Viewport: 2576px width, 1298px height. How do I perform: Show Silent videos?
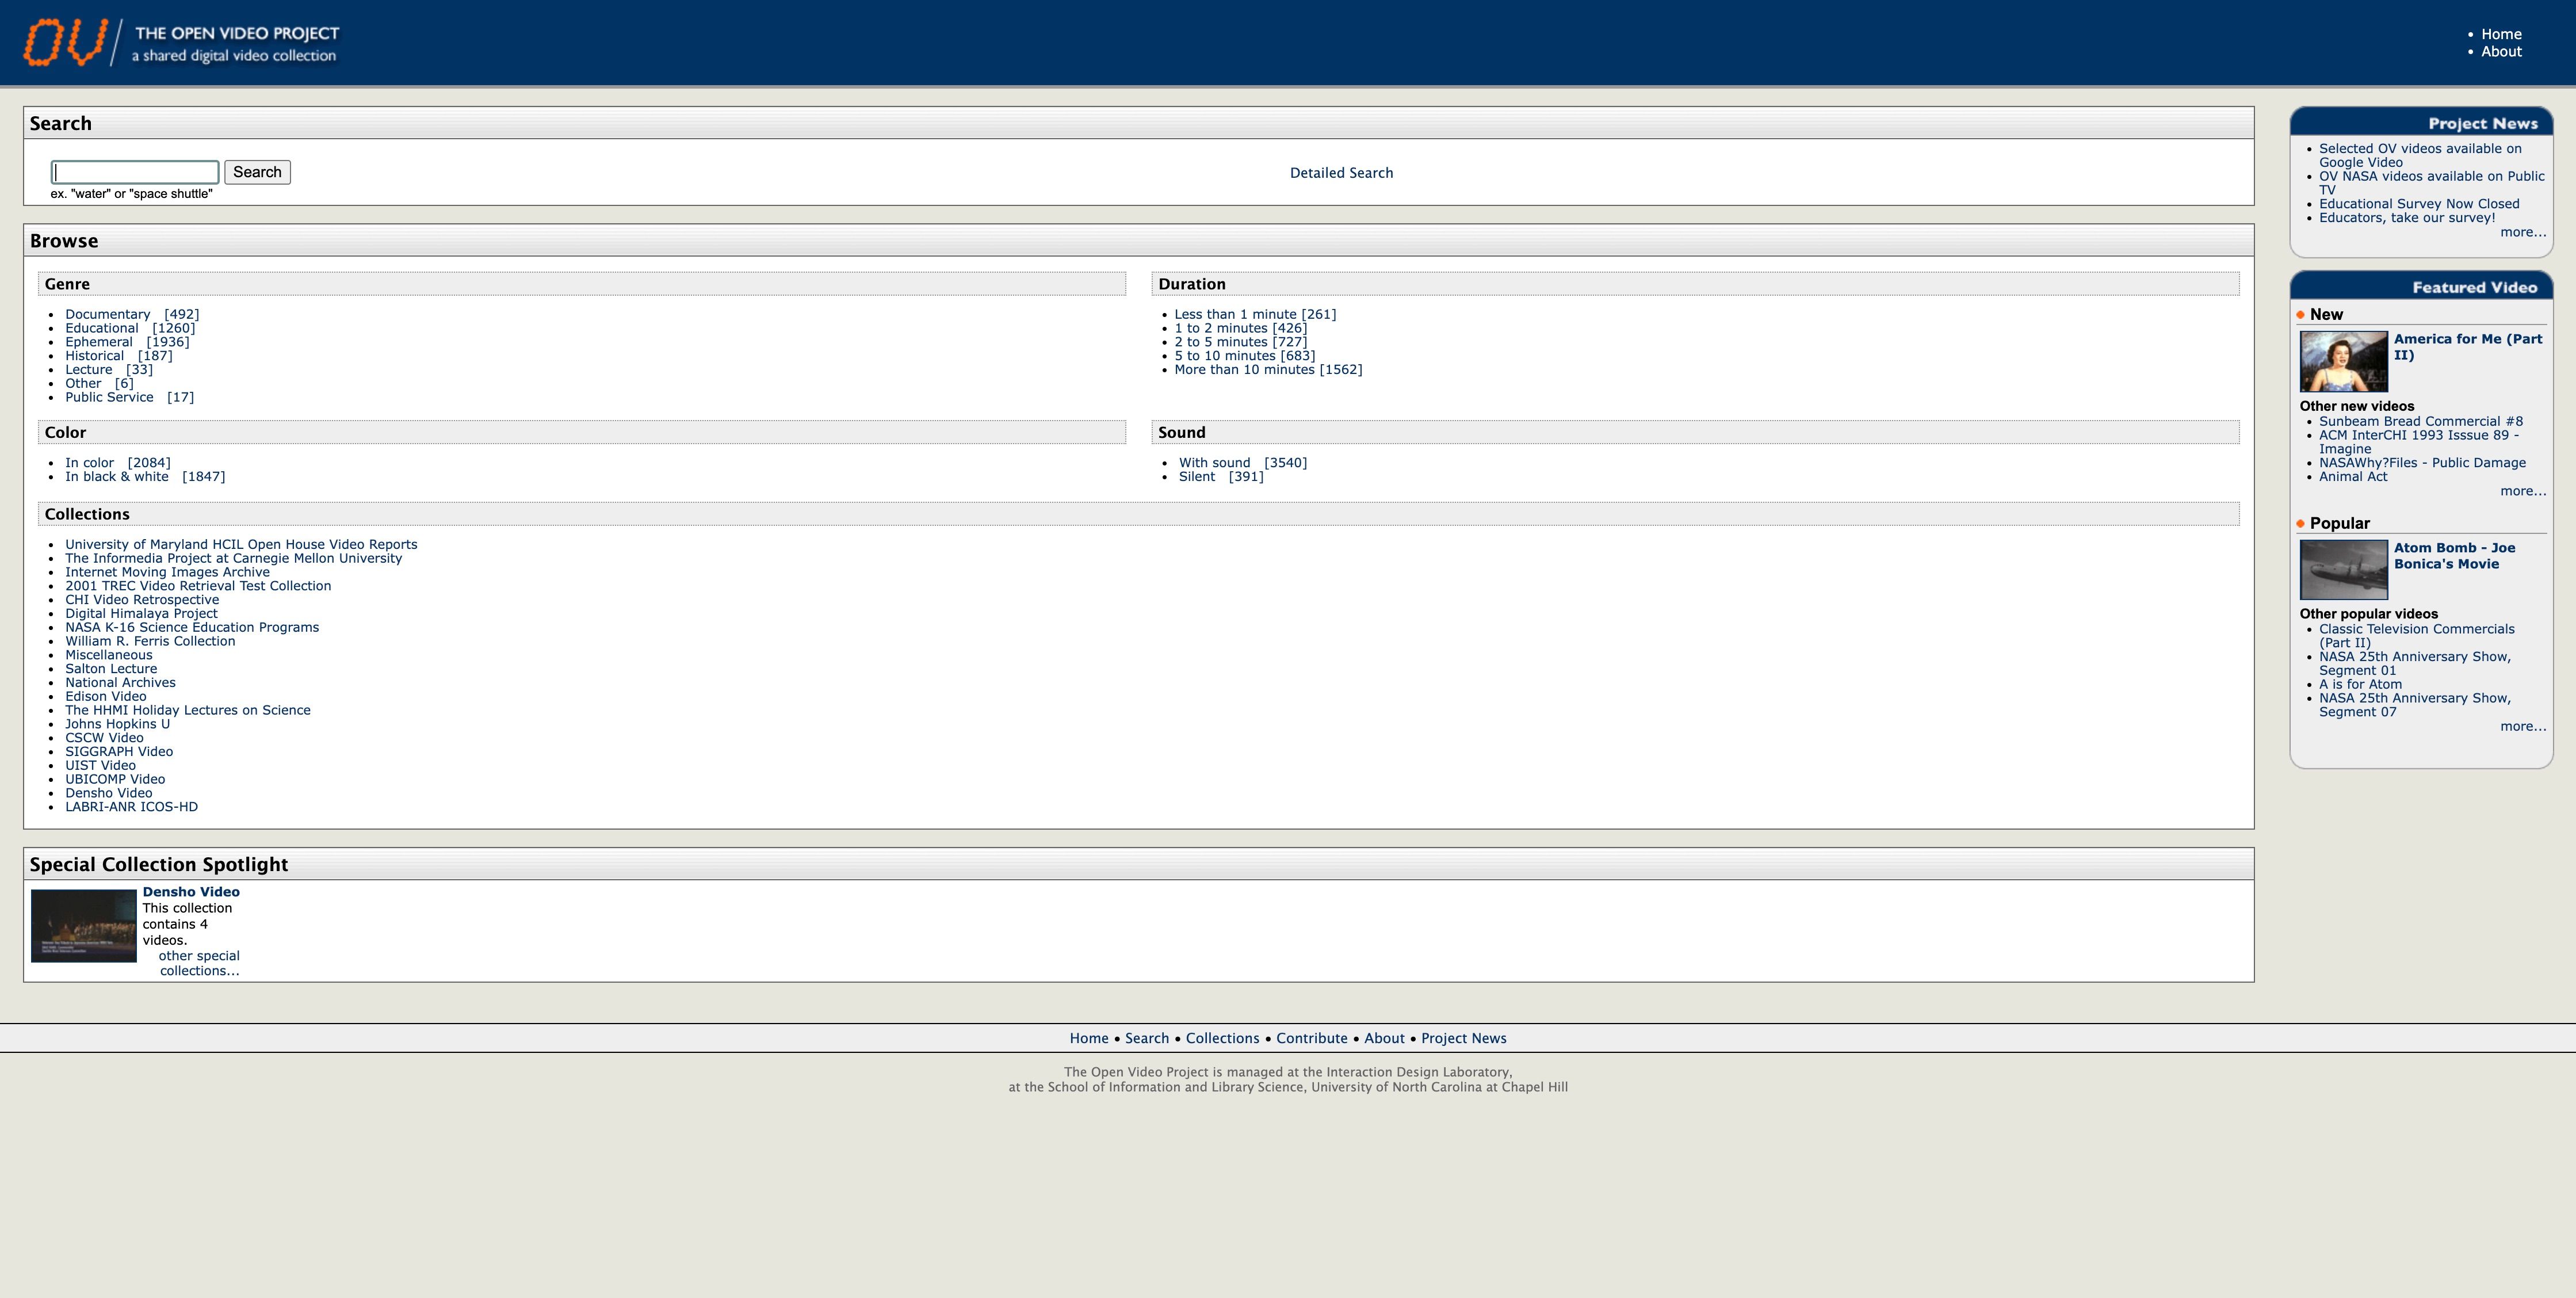coord(1196,477)
